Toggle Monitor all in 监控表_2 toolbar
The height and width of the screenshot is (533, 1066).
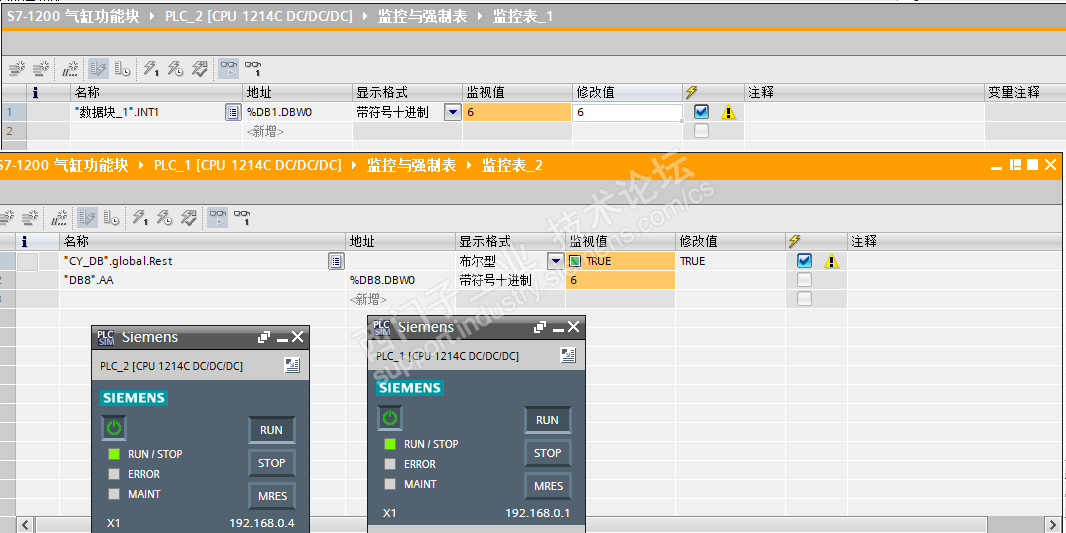[x=218, y=218]
